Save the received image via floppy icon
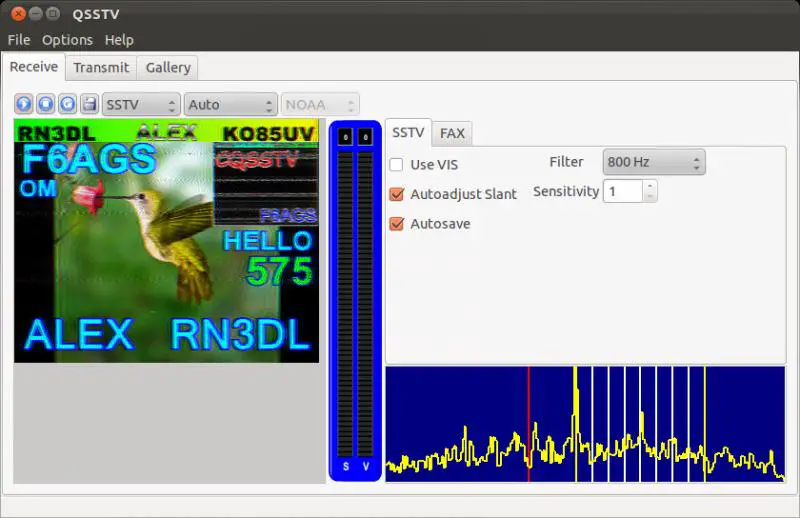Viewport: 800px width, 518px height. (89, 104)
